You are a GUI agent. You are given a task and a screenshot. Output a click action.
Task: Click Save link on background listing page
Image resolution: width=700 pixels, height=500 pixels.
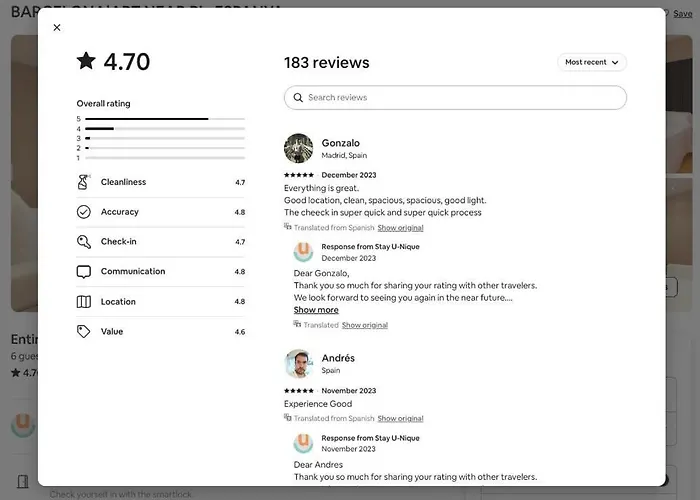[683, 14]
